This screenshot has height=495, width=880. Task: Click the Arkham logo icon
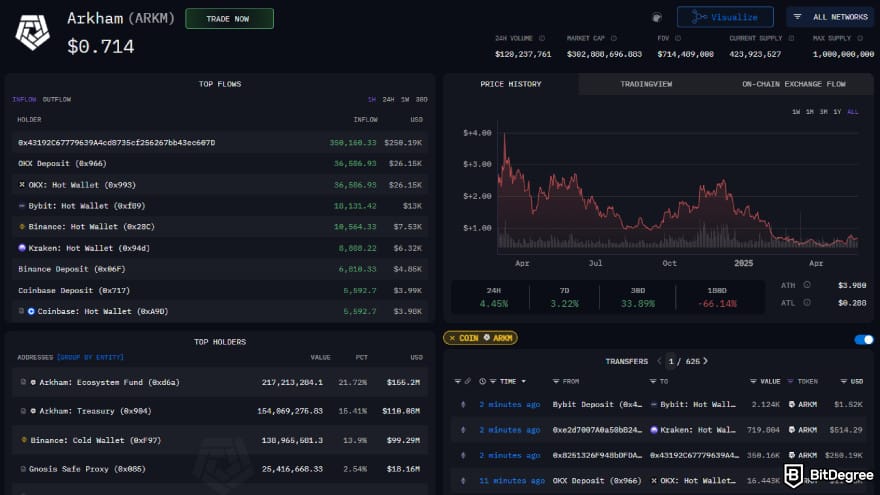pos(32,32)
